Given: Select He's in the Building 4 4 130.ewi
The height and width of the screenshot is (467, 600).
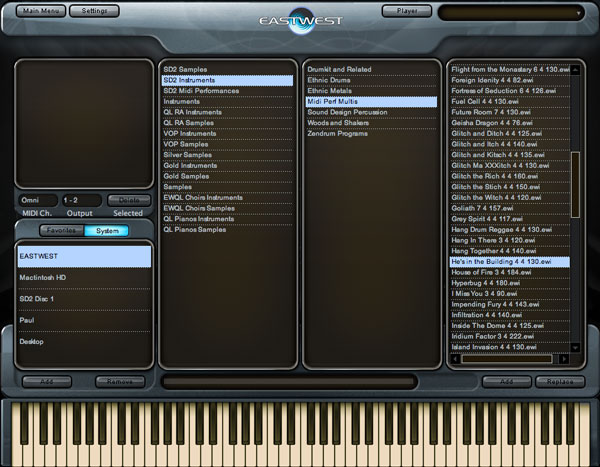Looking at the screenshot, I should (x=510, y=262).
